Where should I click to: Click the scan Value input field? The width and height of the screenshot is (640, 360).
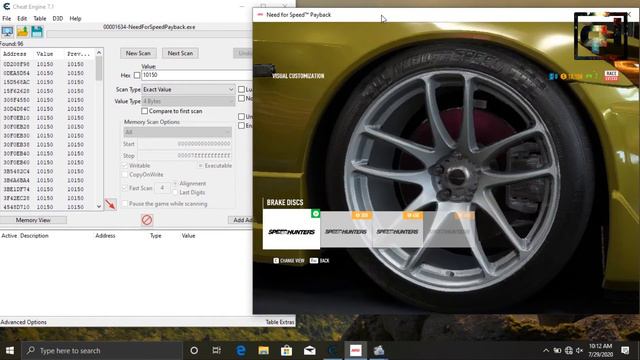[x=197, y=75]
